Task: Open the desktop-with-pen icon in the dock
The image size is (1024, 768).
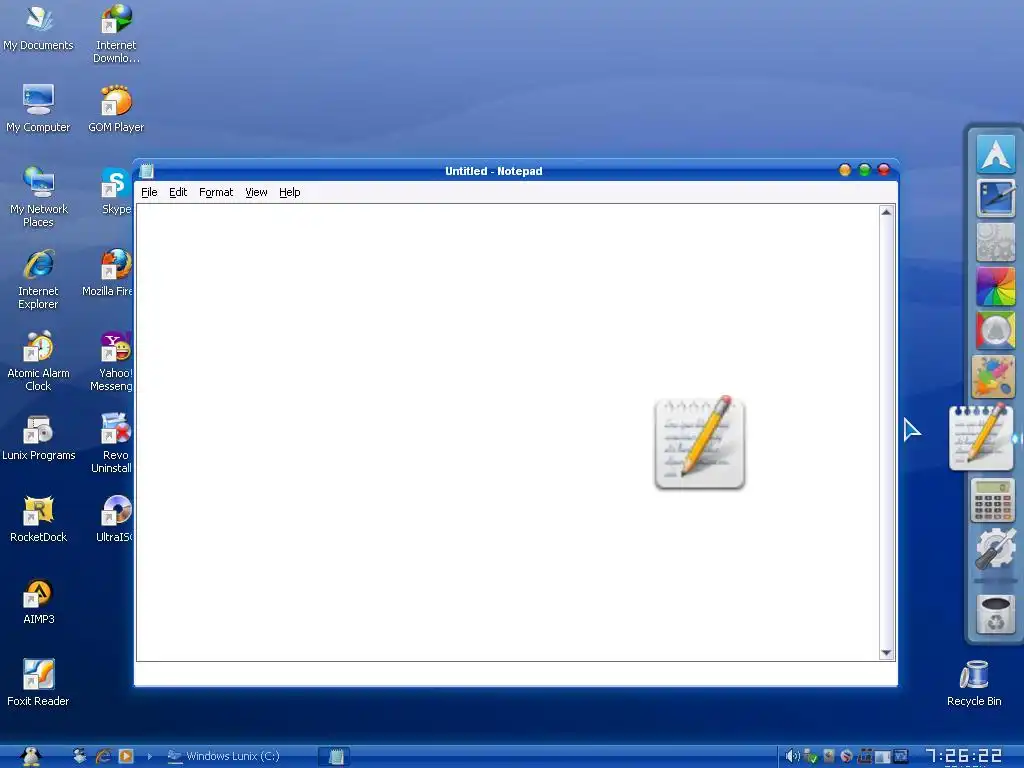Action: [x=995, y=197]
